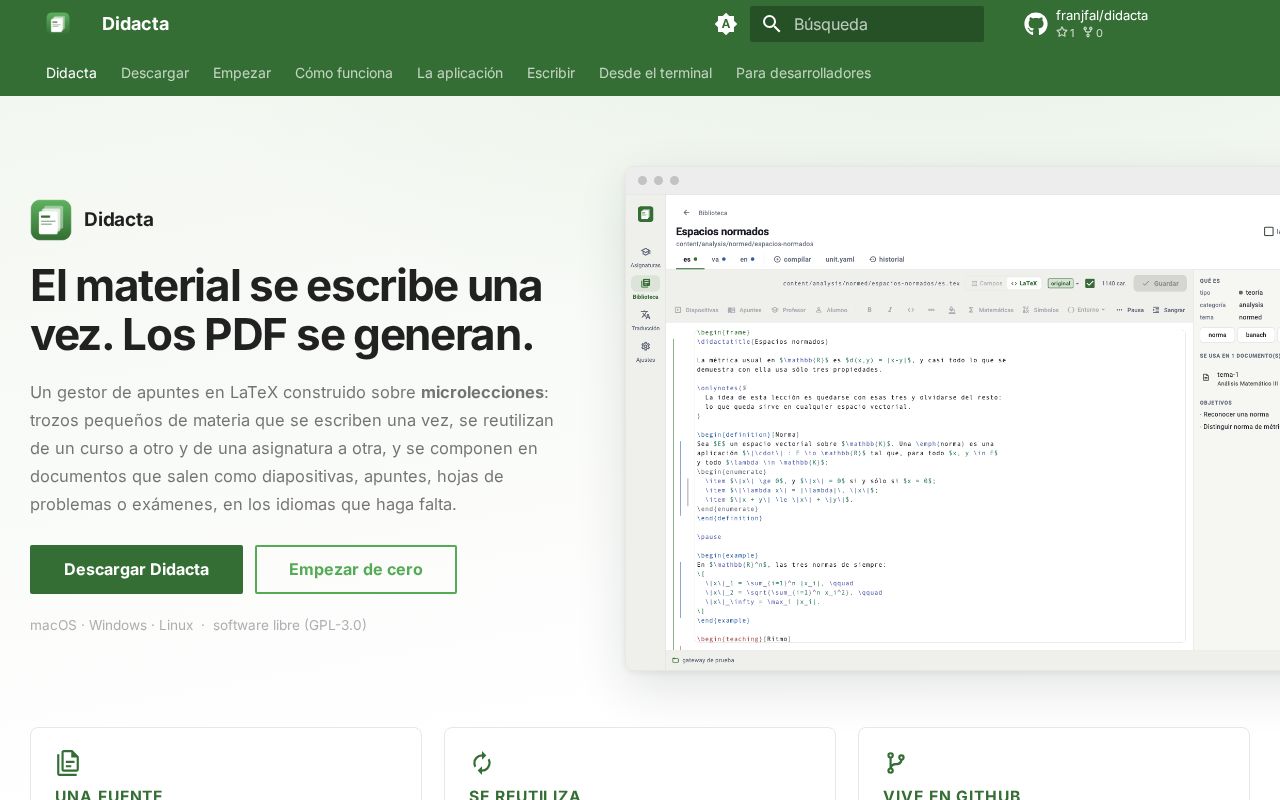Image resolution: width=1280 pixels, height=800 pixels.
Task: Toggle the automatic color theme icon
Action: [726, 24]
